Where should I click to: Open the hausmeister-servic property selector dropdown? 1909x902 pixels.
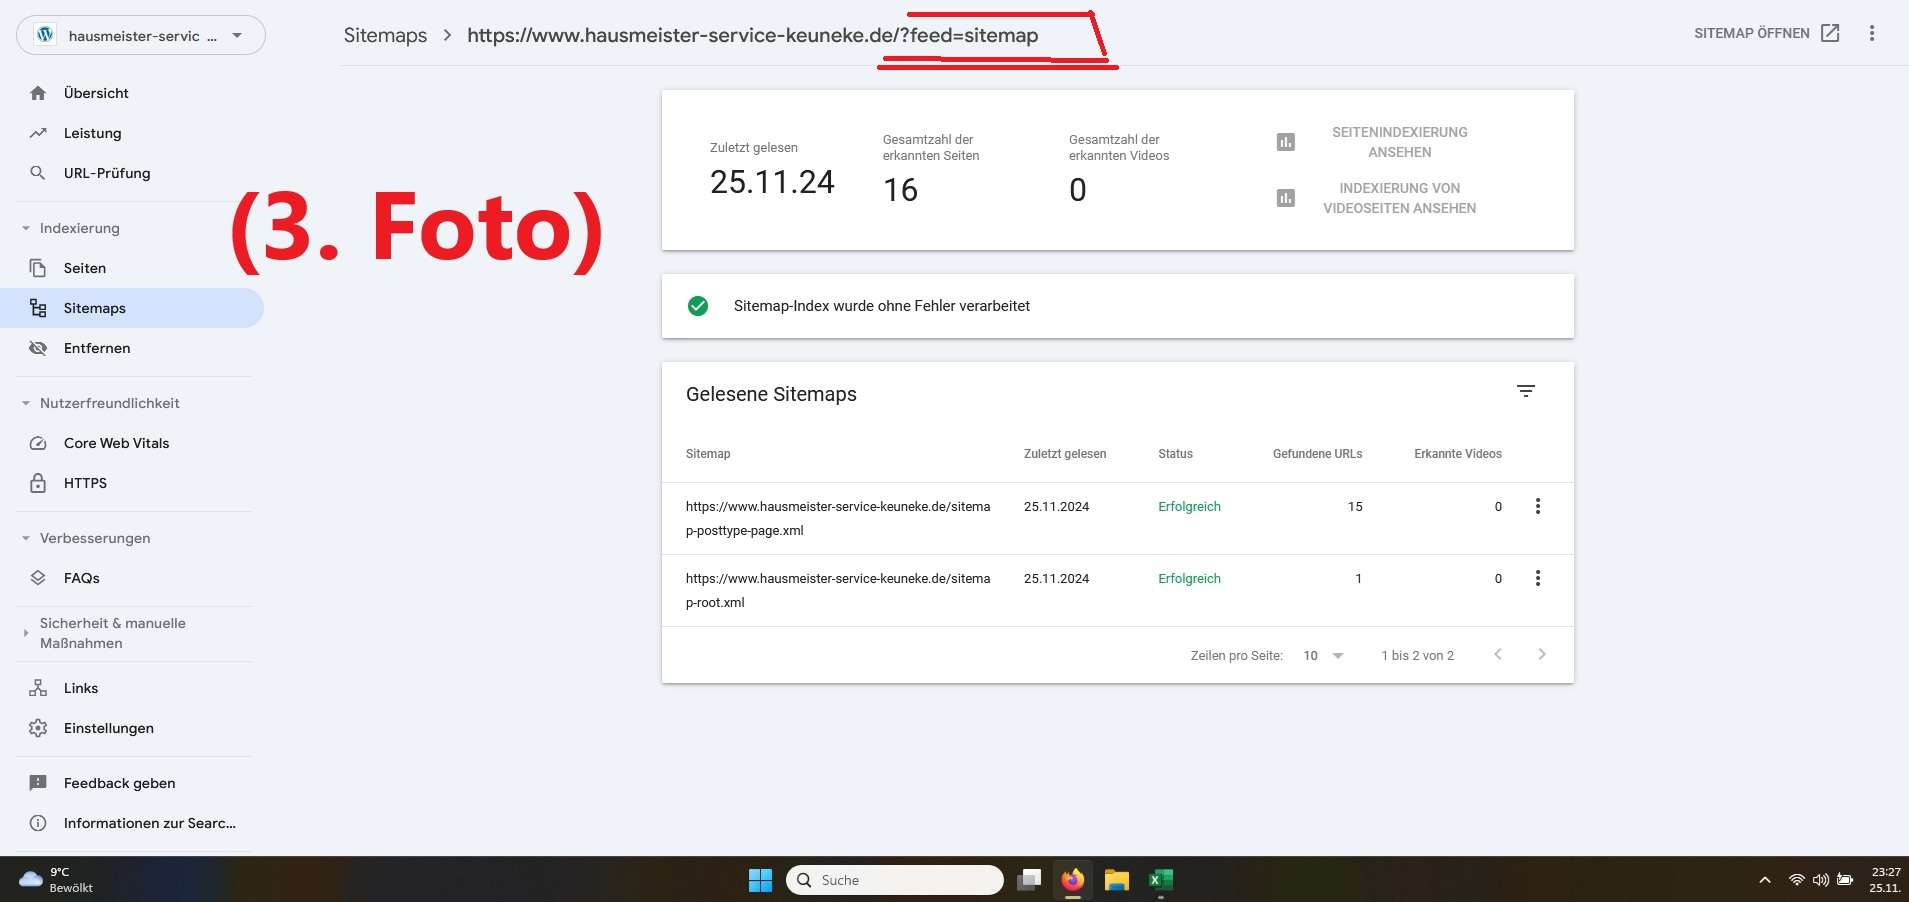pyautogui.click(x=141, y=35)
